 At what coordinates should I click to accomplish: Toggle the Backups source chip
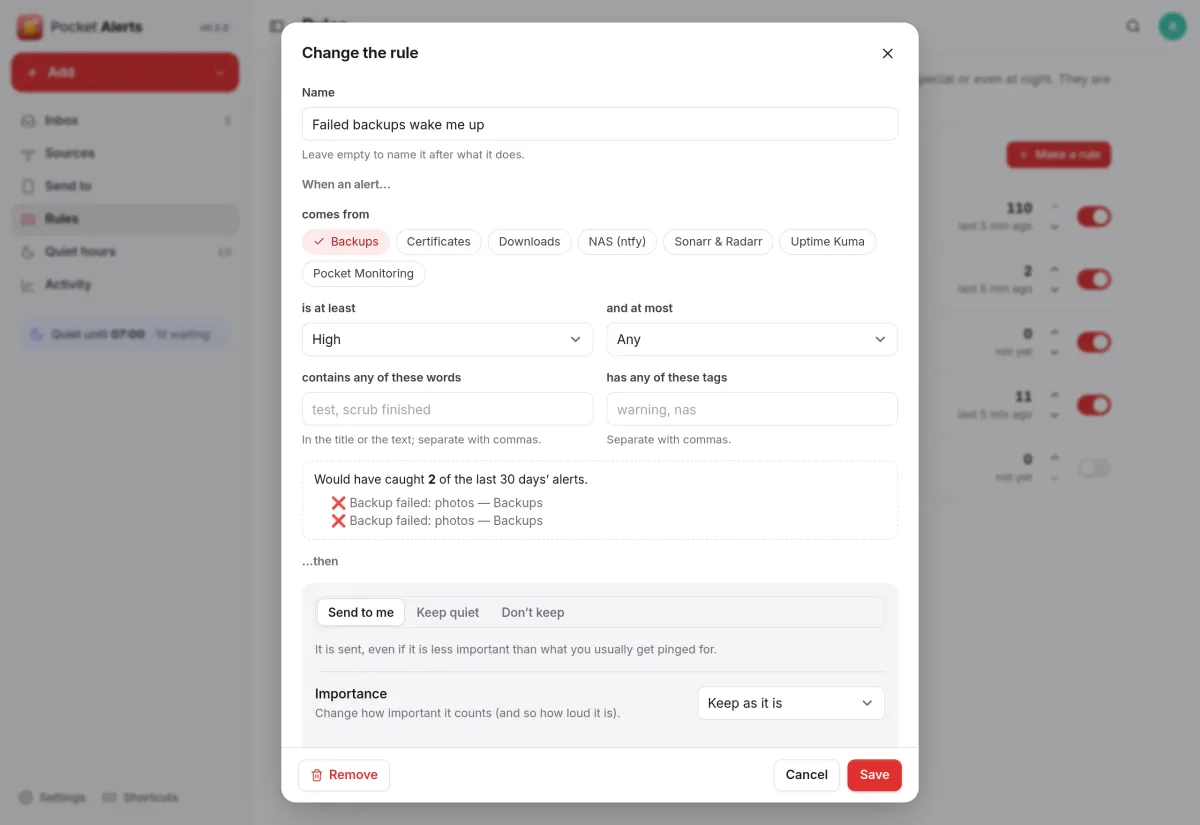[x=346, y=242]
